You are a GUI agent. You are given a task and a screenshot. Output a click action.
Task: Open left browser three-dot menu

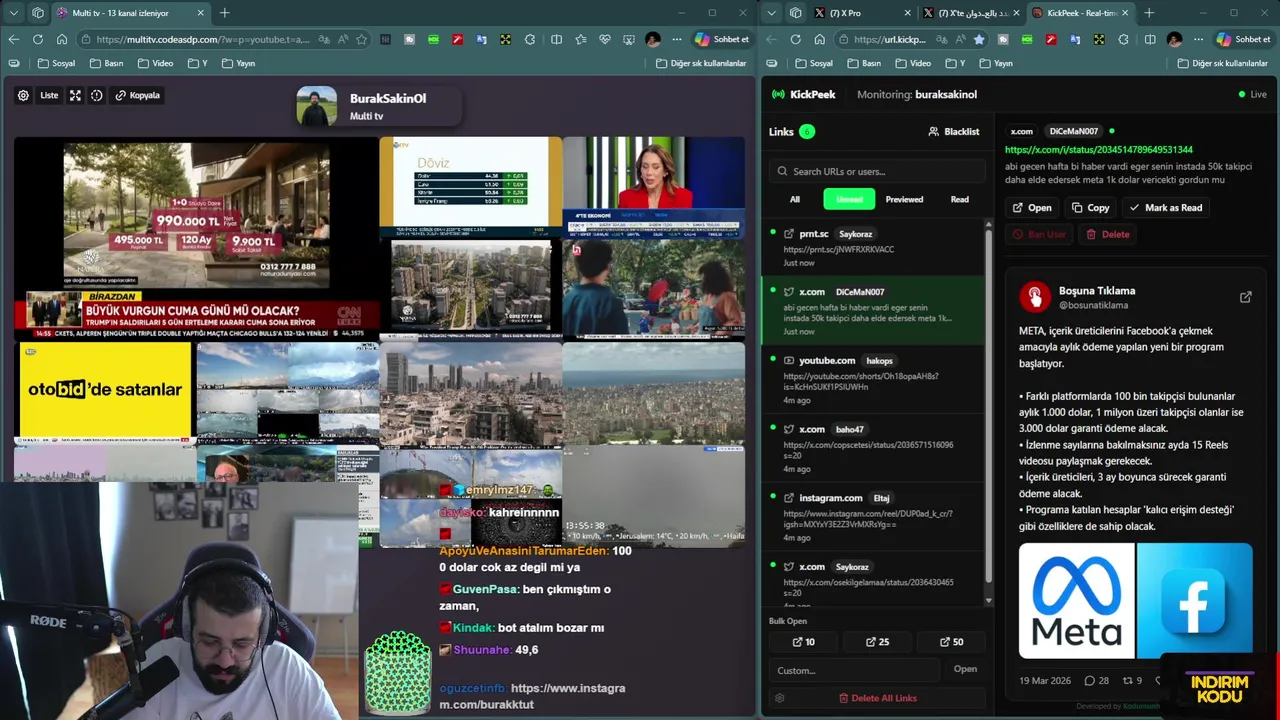click(x=677, y=39)
